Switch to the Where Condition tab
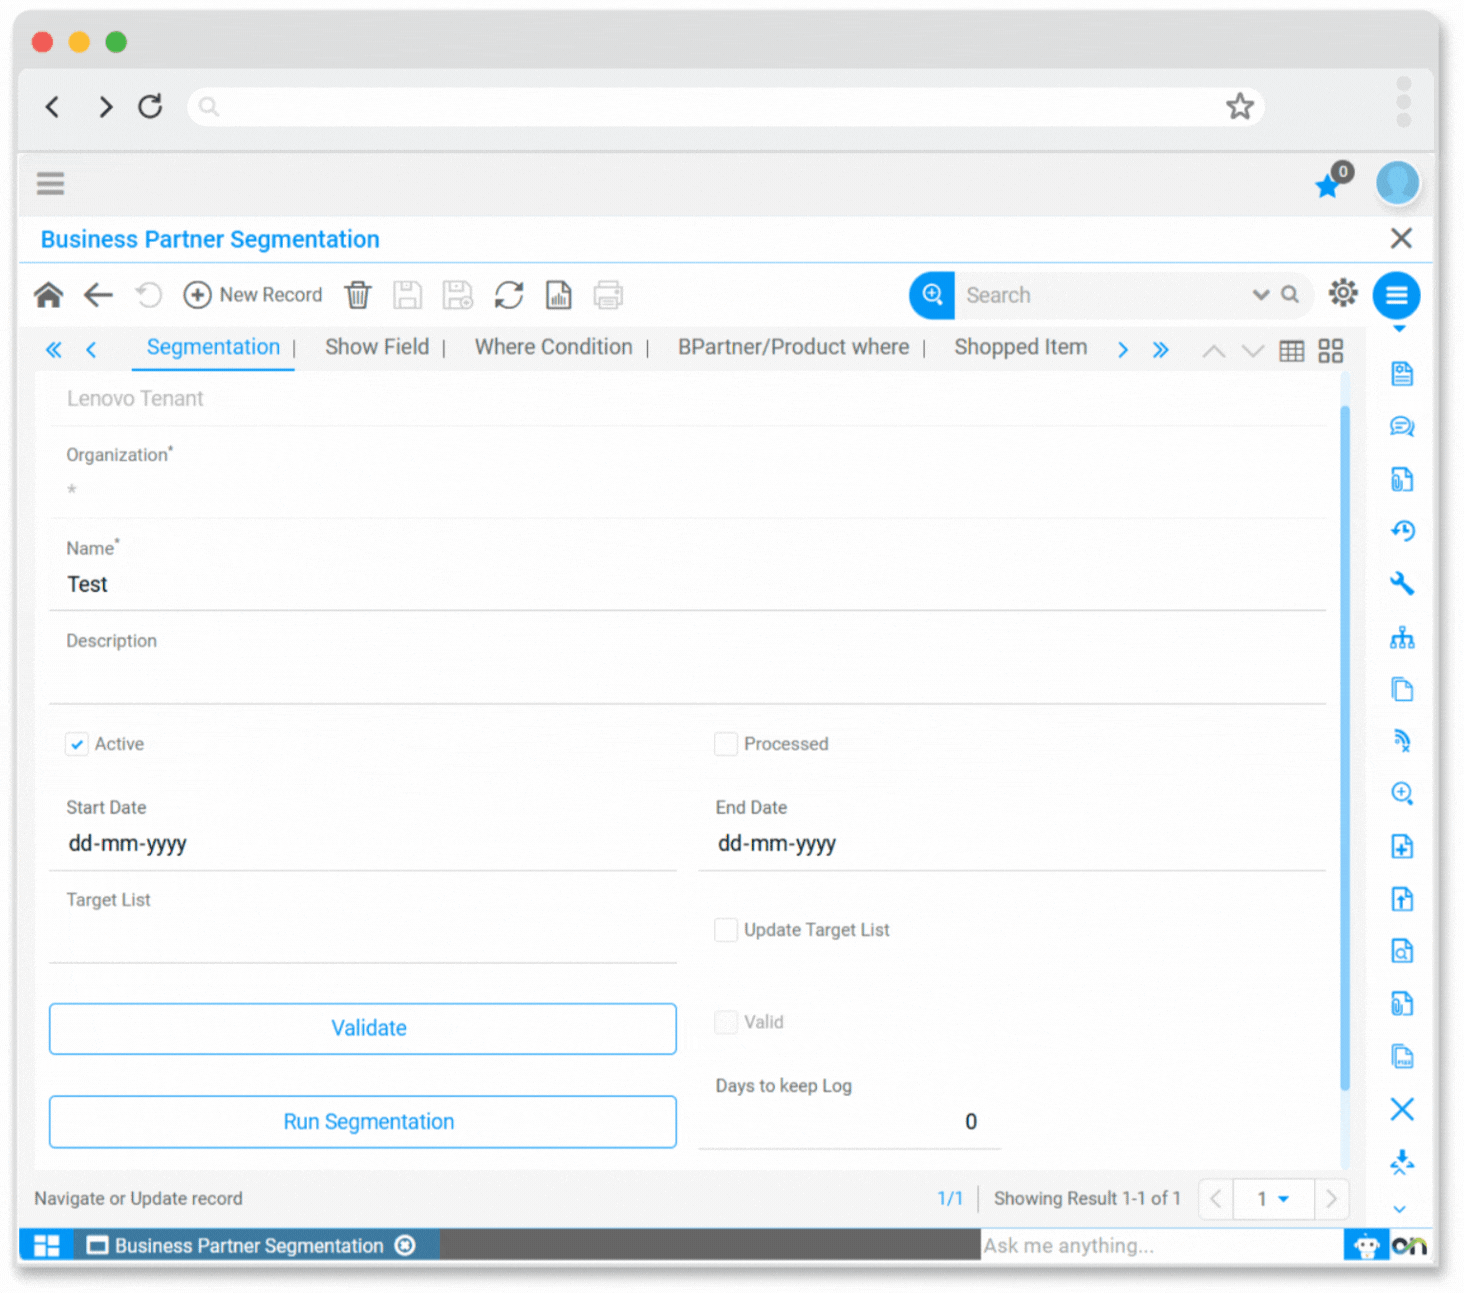1464x1293 pixels. (x=553, y=347)
